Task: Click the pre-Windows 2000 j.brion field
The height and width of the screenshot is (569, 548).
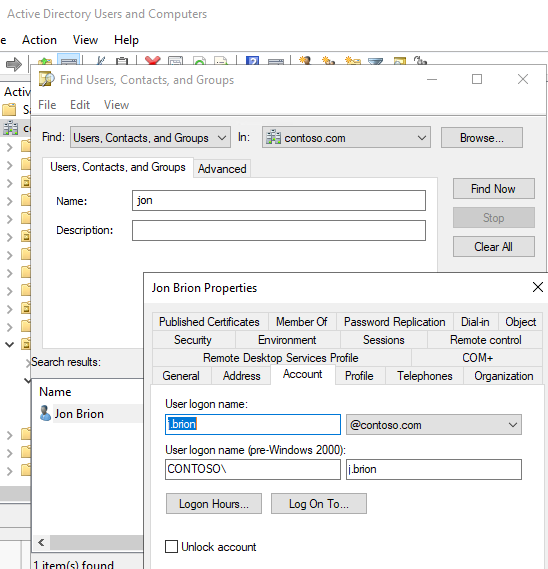Action: pyautogui.click(x=434, y=469)
